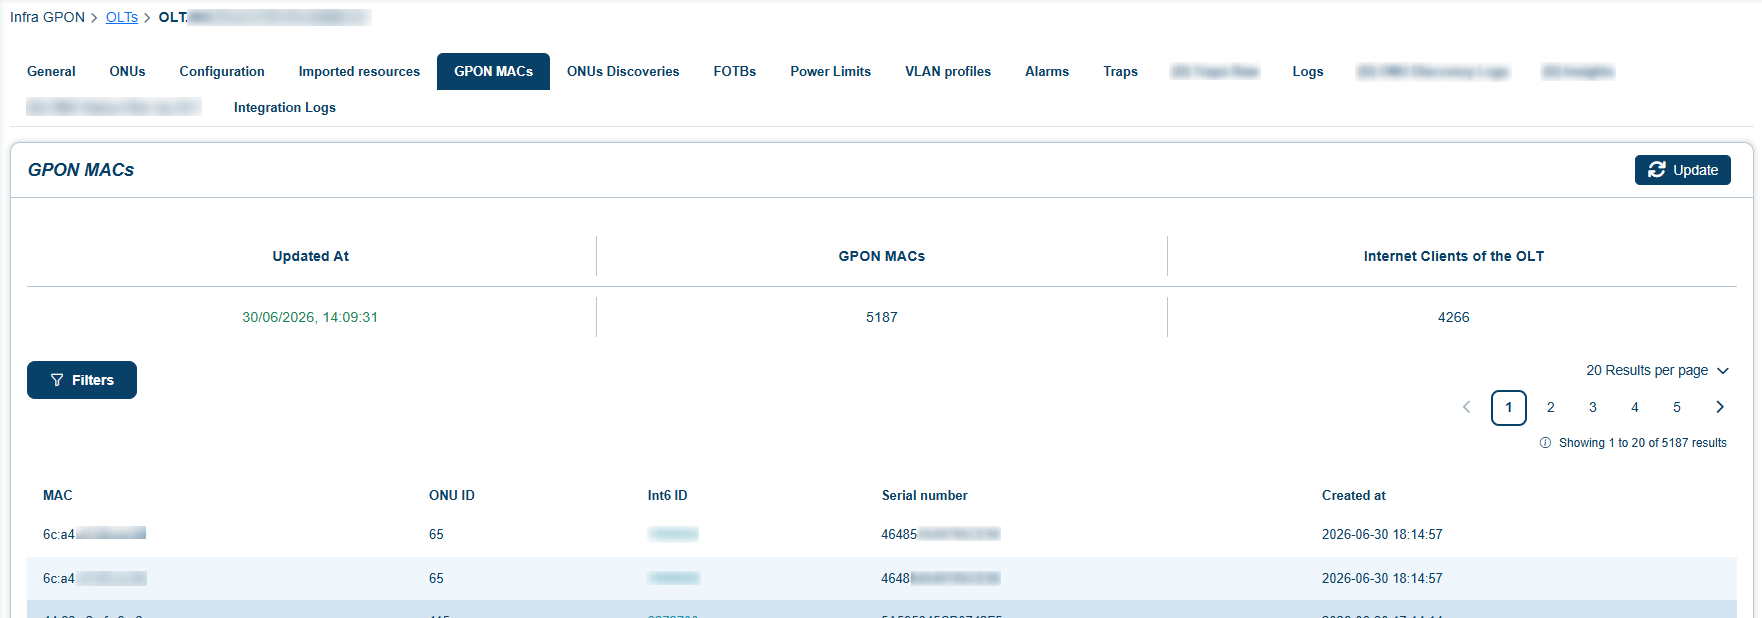This screenshot has width=1762, height=618.
Task: Jump to page 5 of results
Action: point(1677,407)
